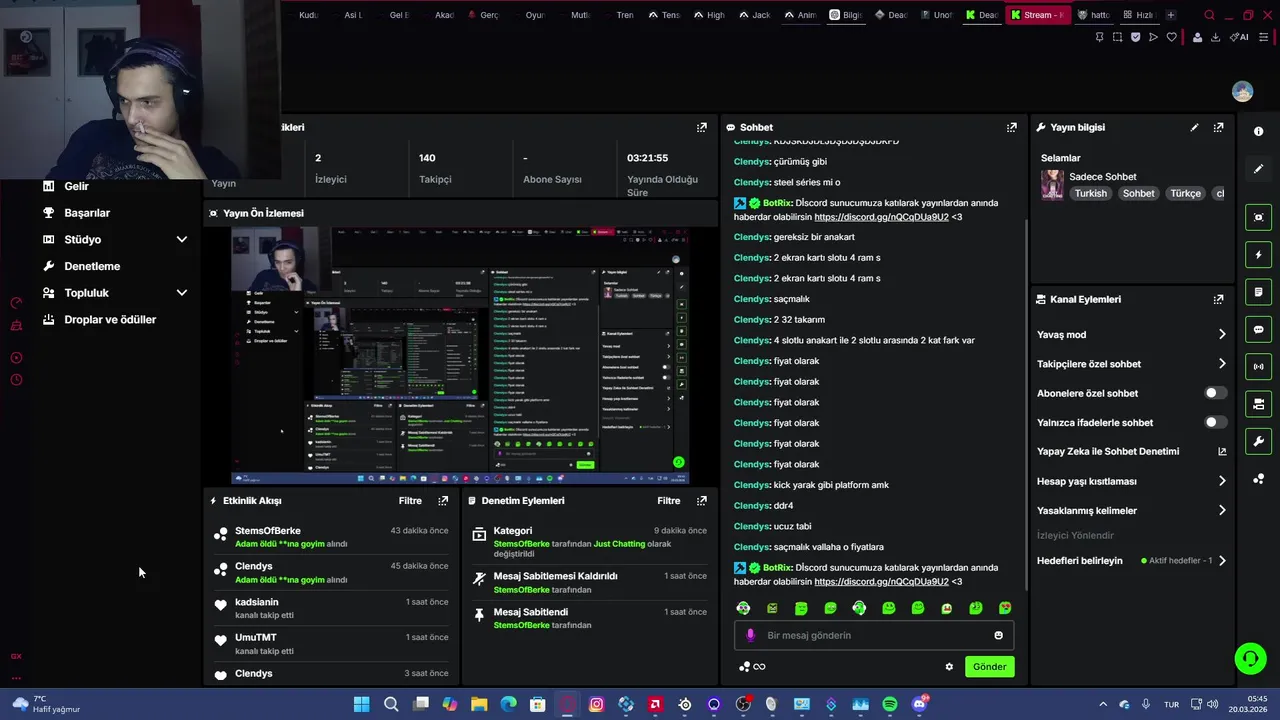This screenshot has height=720, width=1280.
Task: Pop out the Etkinlik Akışı panel
Action: point(443,501)
